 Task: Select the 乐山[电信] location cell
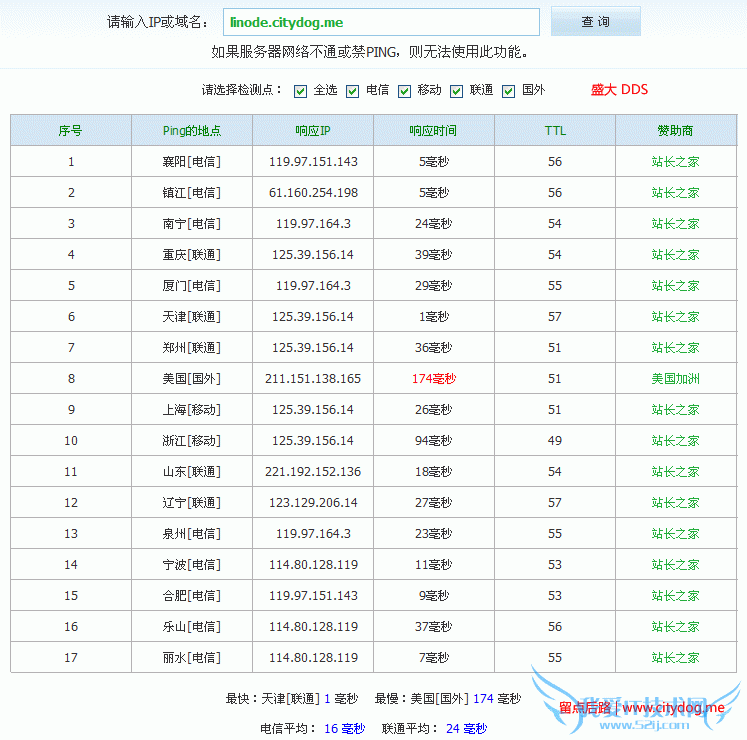click(192, 626)
